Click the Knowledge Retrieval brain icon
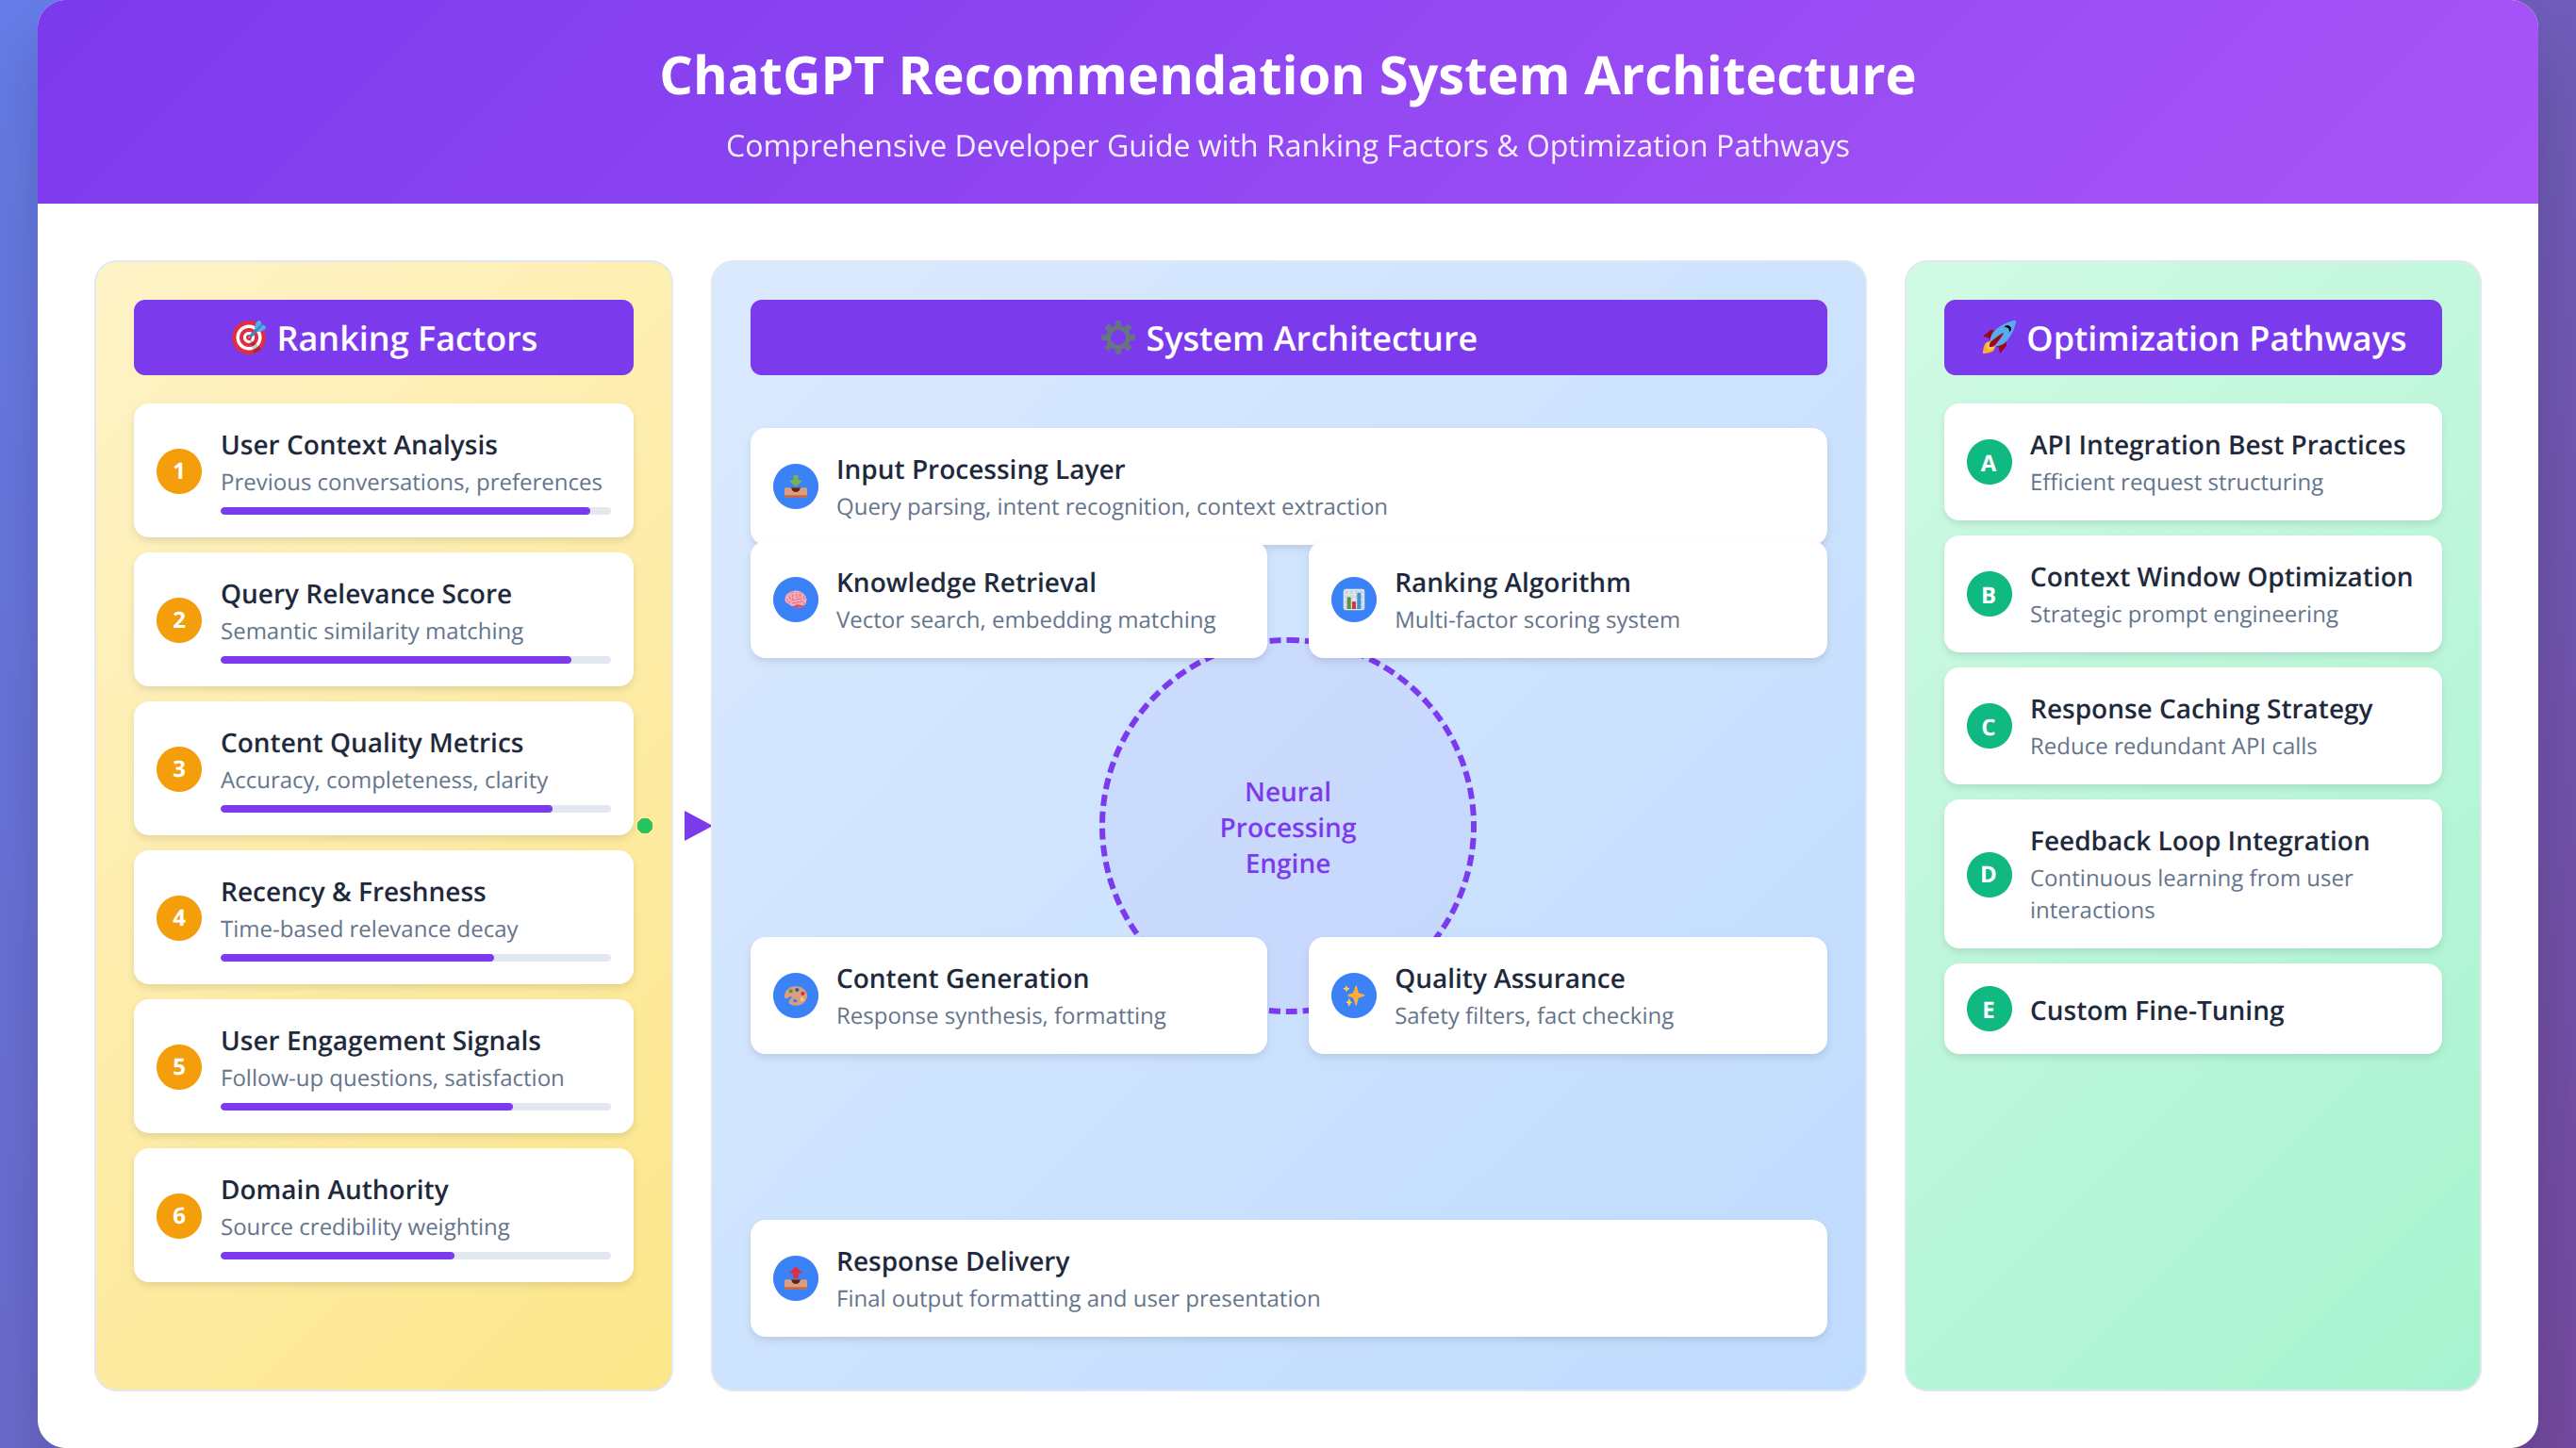This screenshot has height=1448, width=2576. coord(796,600)
